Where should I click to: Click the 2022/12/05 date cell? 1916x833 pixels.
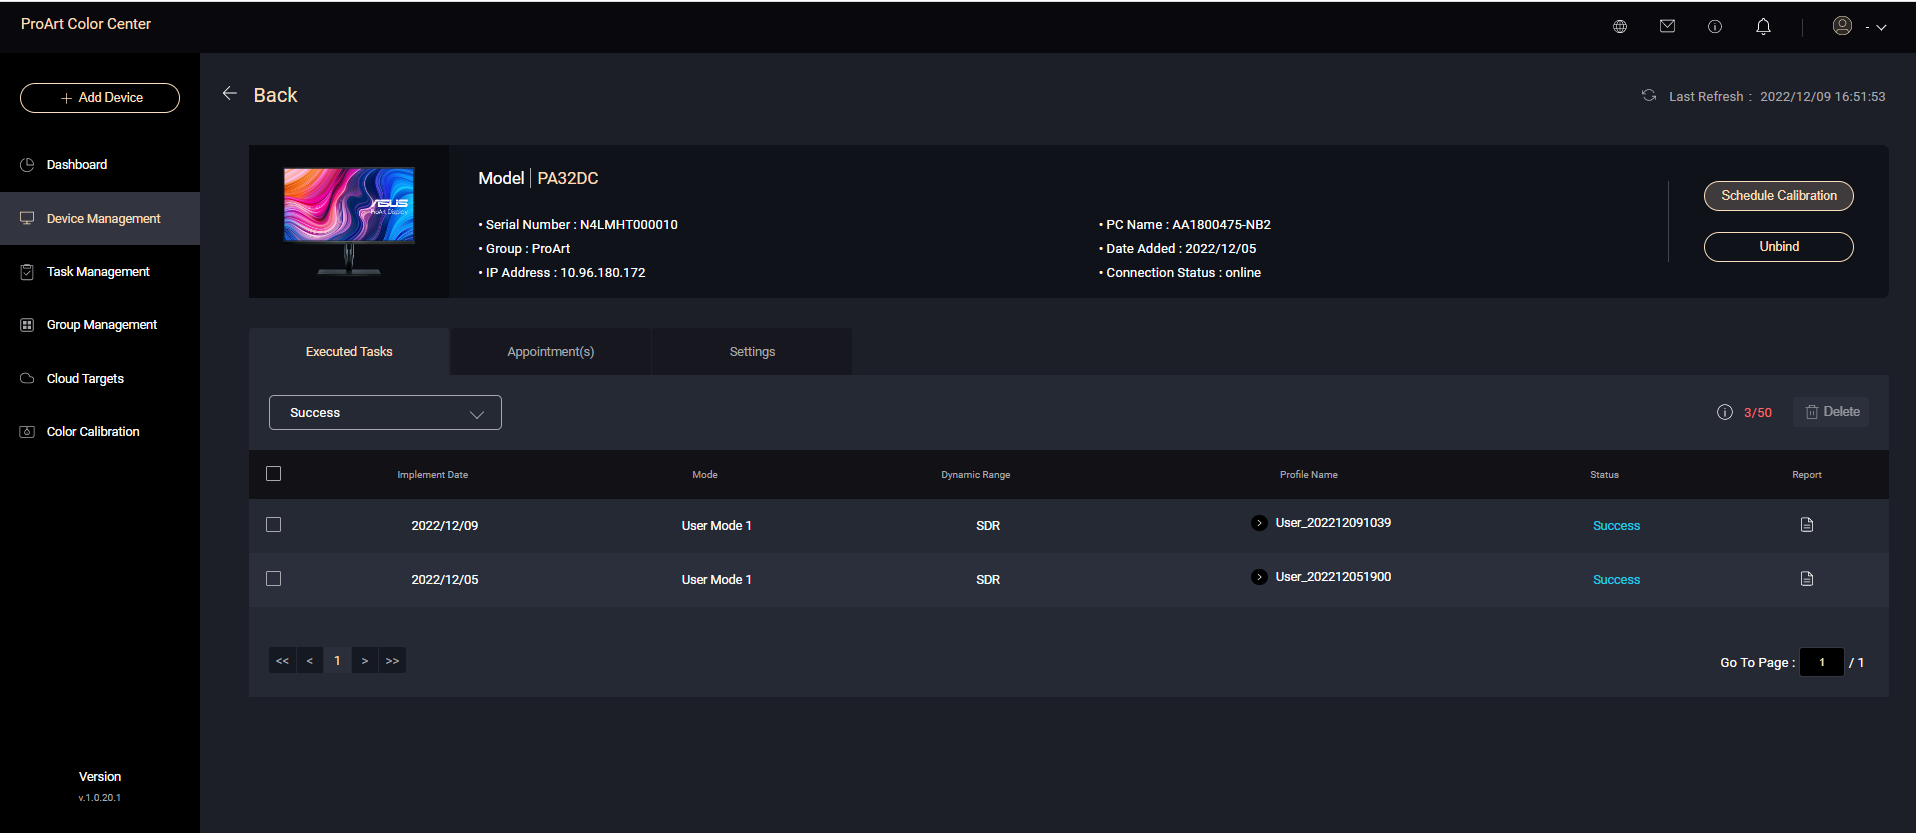coord(445,580)
